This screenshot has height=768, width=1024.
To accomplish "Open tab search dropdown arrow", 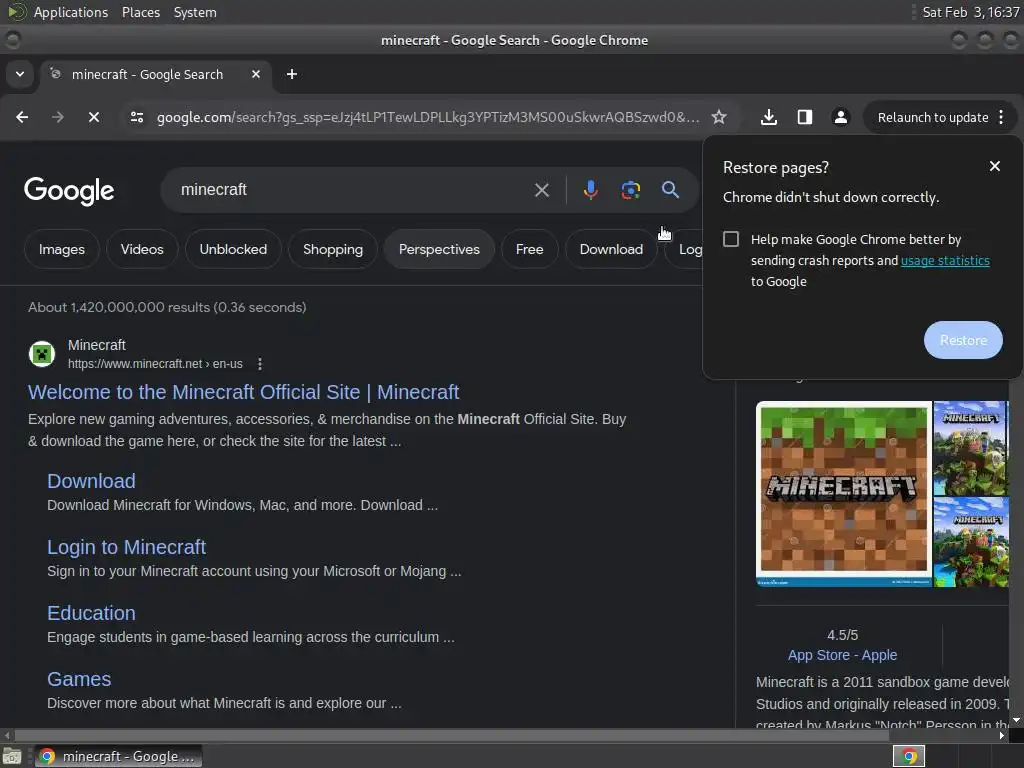I will (20, 74).
